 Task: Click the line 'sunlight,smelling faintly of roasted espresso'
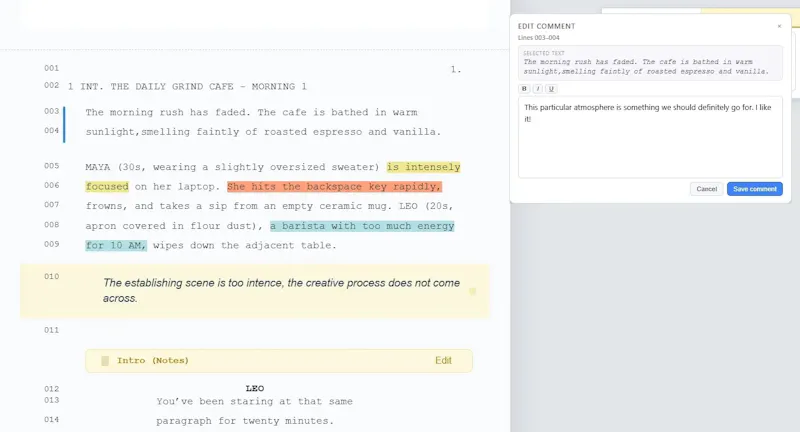point(263,132)
